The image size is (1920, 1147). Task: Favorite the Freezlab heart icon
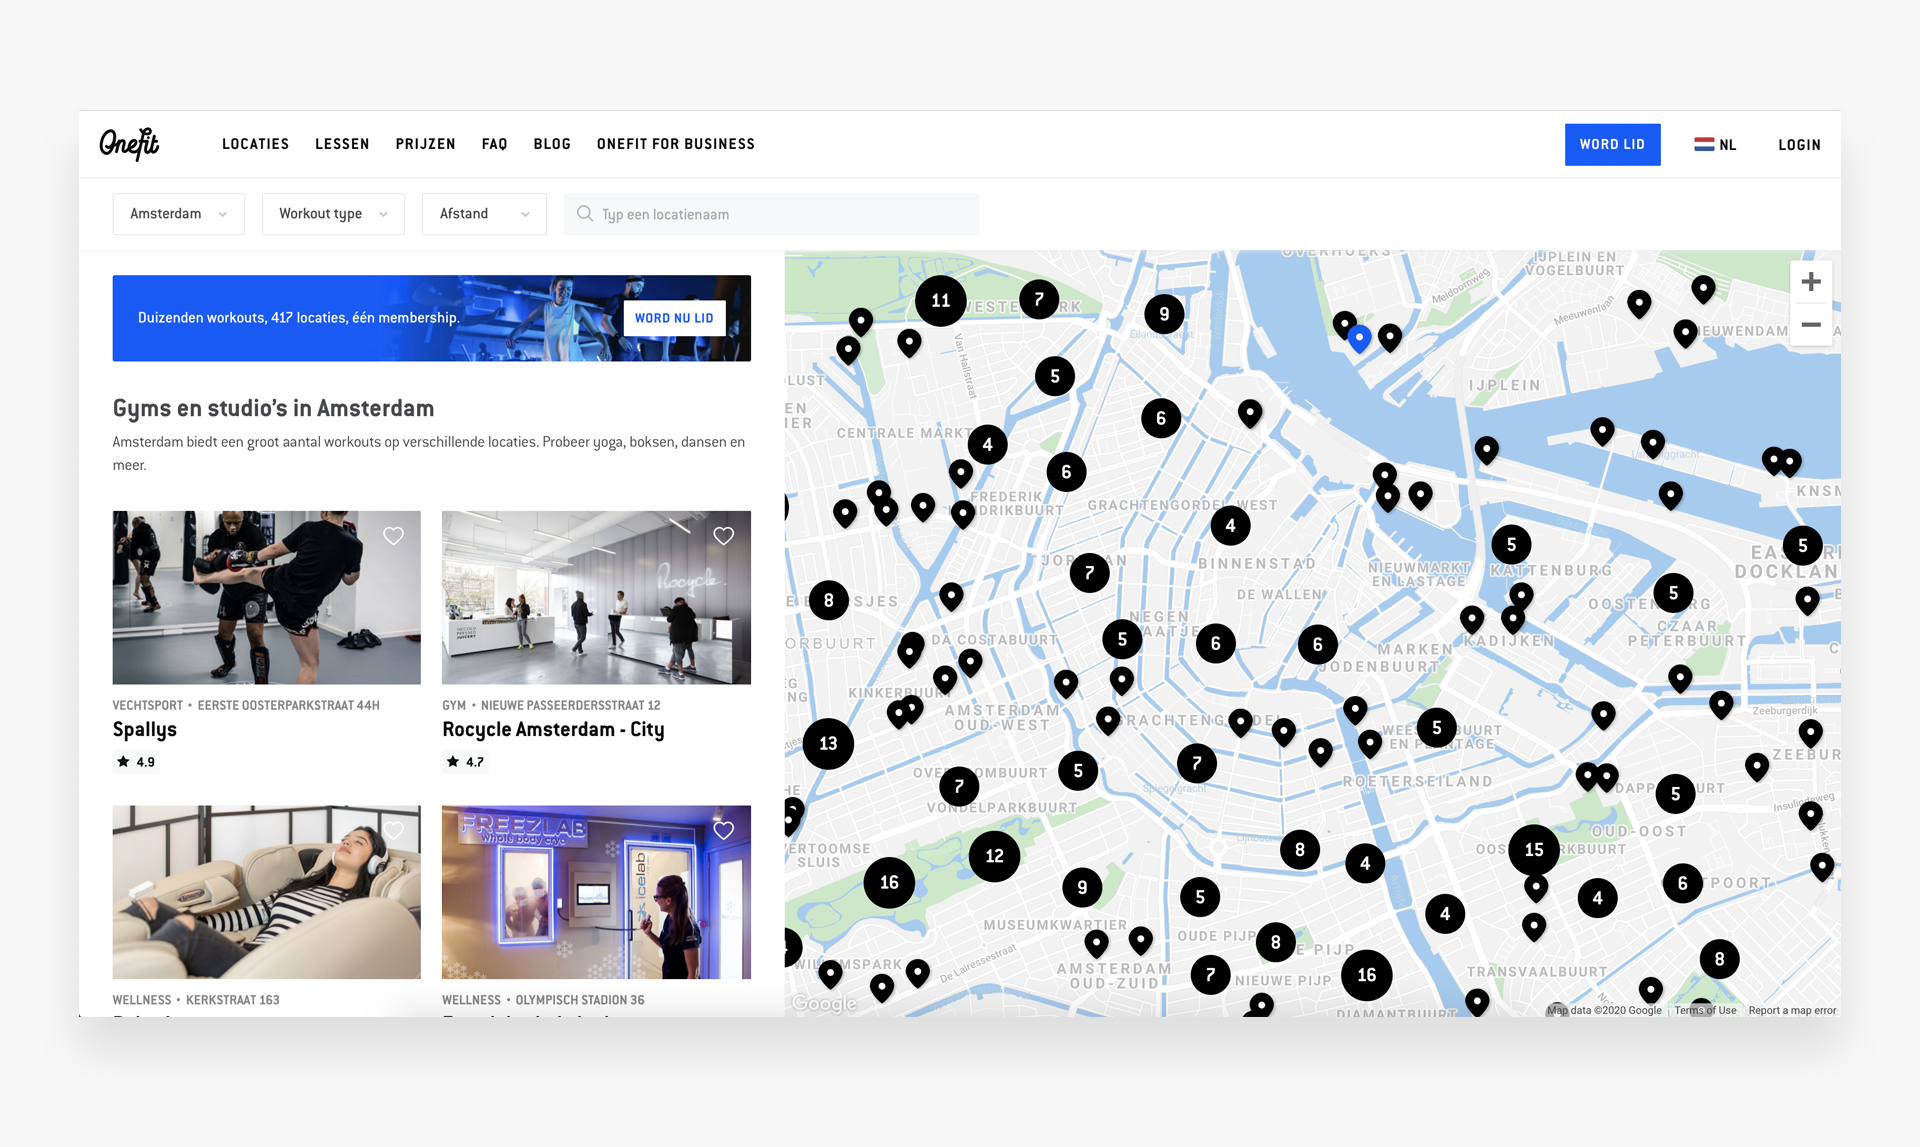724,830
